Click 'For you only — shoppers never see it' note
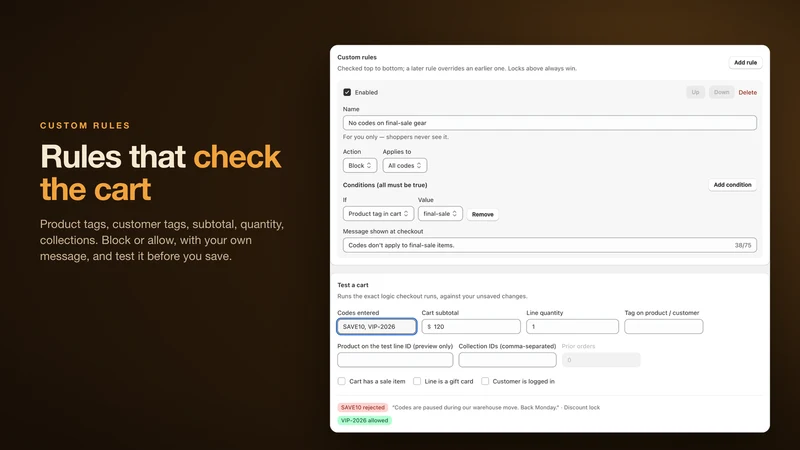The height and width of the screenshot is (450, 800). tap(395, 137)
